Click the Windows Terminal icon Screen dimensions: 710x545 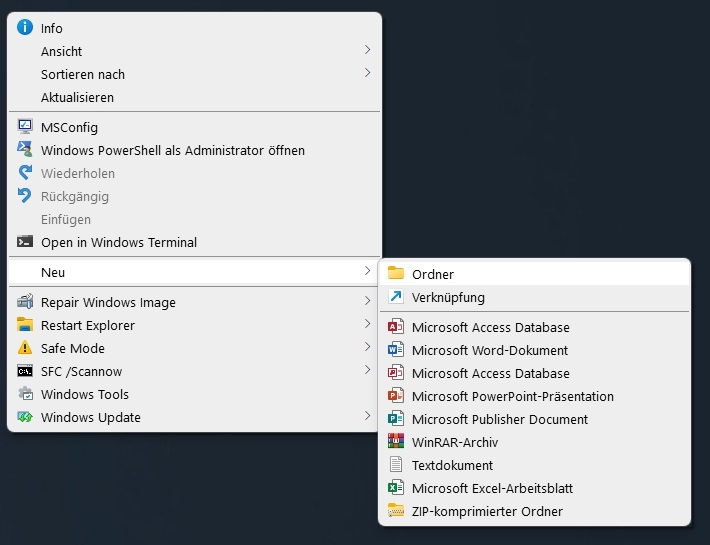(25, 242)
